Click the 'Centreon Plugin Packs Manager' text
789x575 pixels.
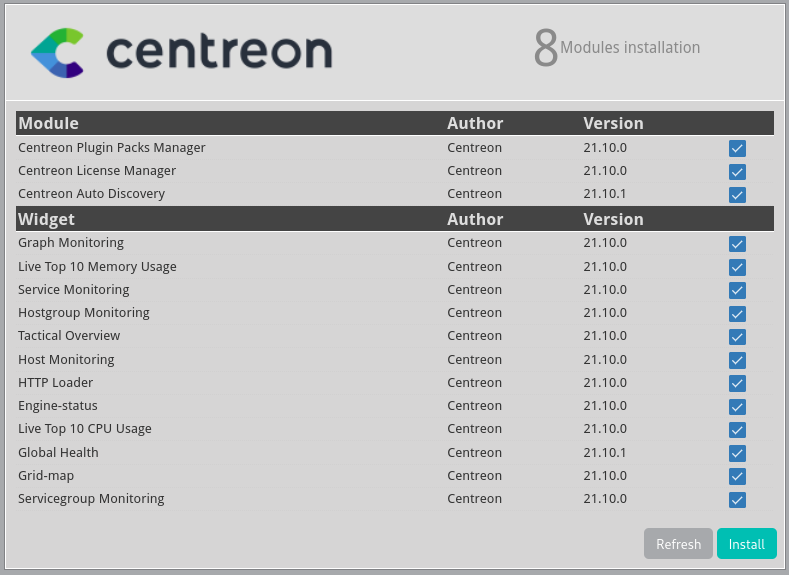coord(112,147)
